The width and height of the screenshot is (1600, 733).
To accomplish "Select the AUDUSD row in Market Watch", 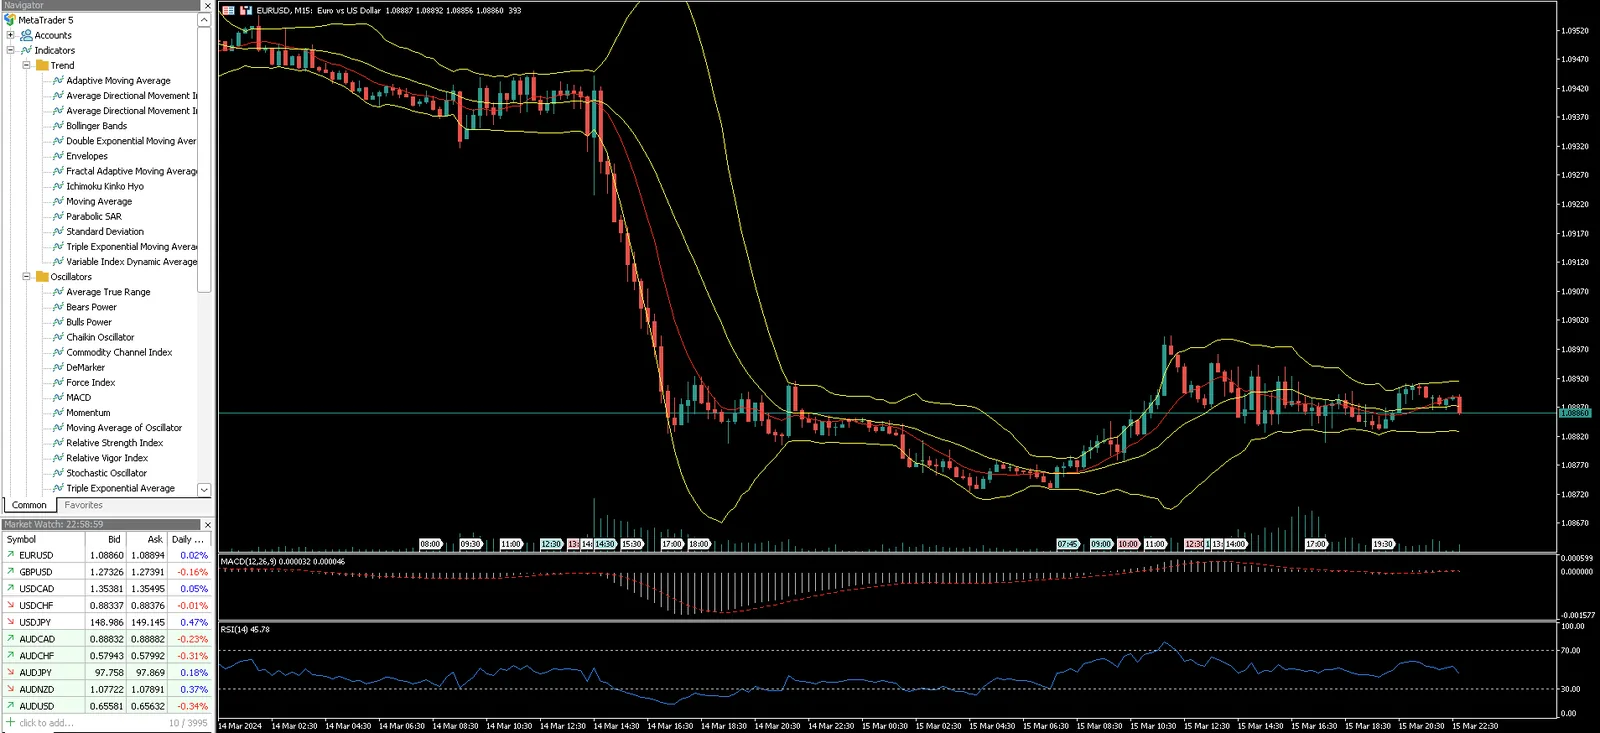I will [x=107, y=706].
